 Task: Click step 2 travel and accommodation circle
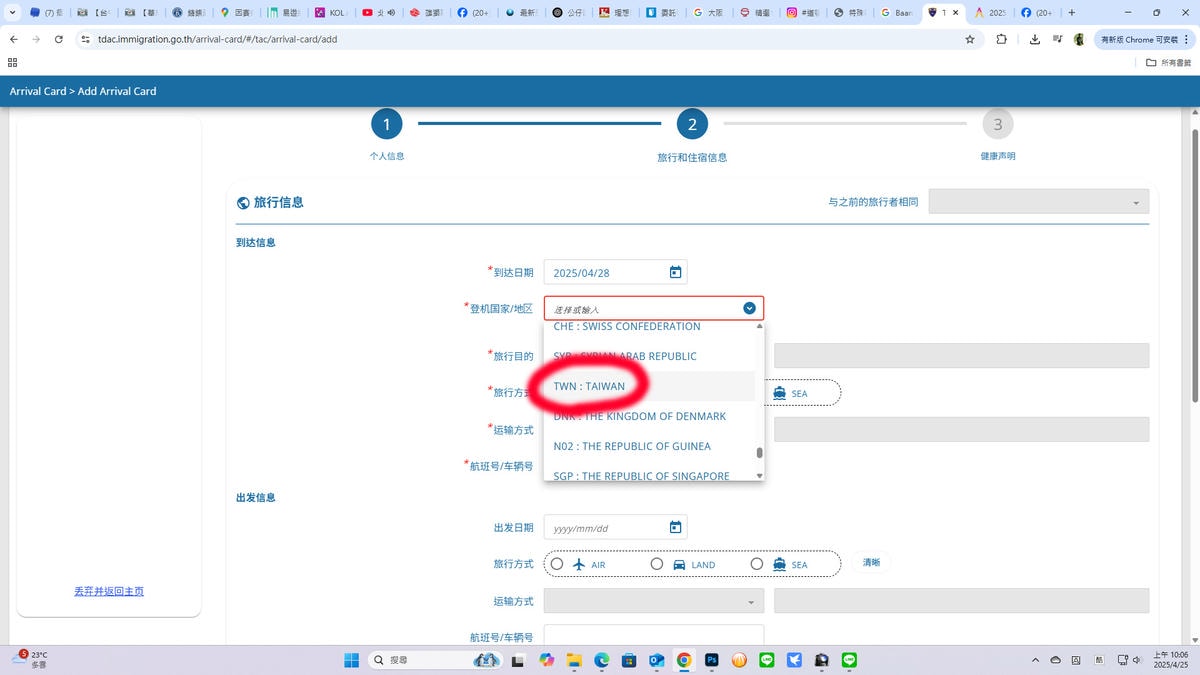pos(691,124)
